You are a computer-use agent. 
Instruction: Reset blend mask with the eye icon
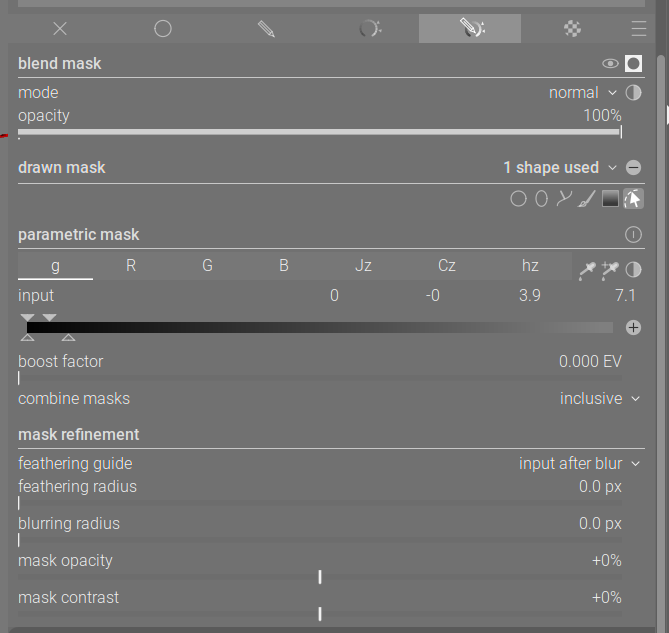tap(610, 64)
